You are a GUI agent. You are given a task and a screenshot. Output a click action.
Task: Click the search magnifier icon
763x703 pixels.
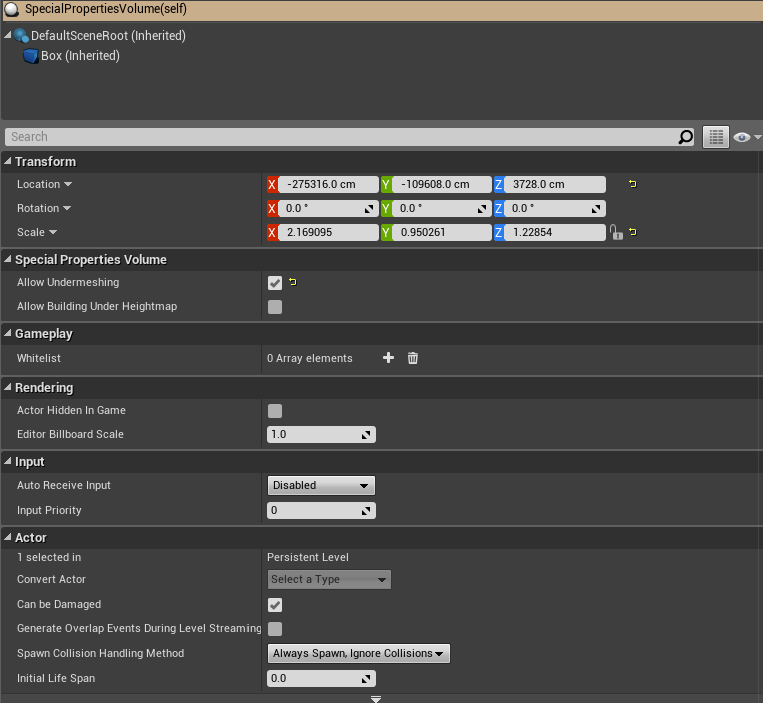pos(685,137)
